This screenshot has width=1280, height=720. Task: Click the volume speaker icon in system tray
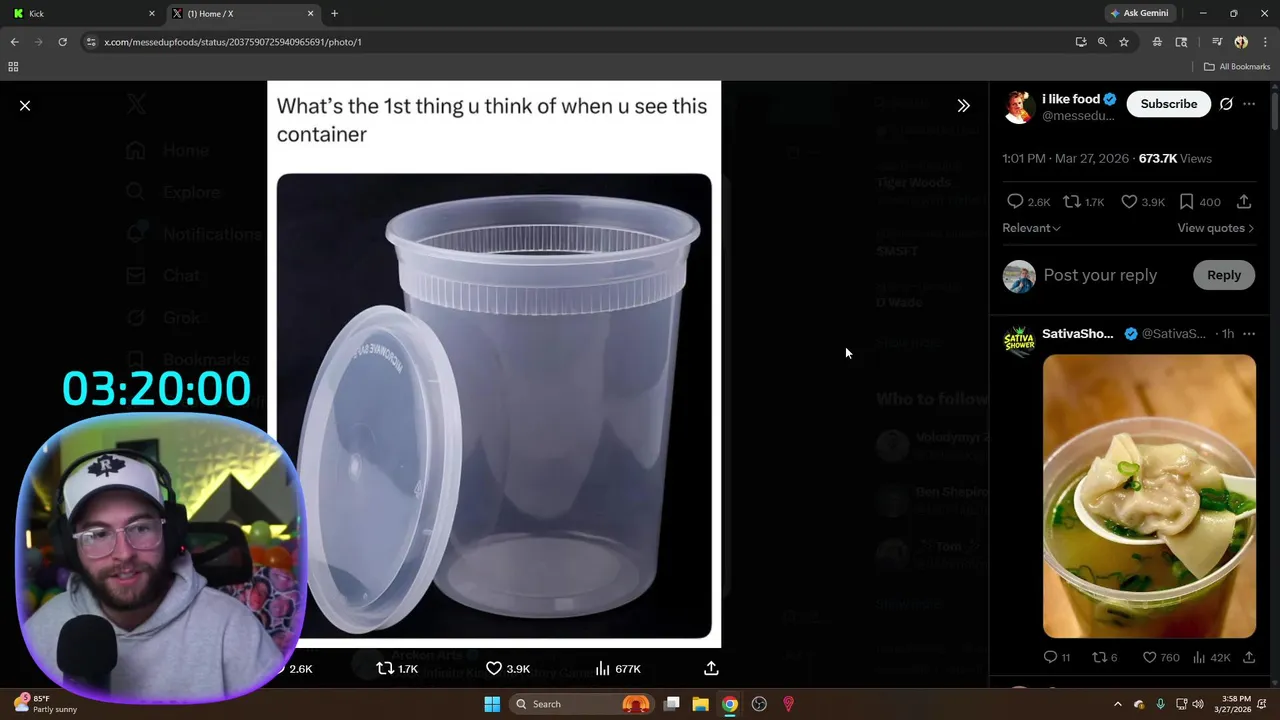pos(1198,704)
